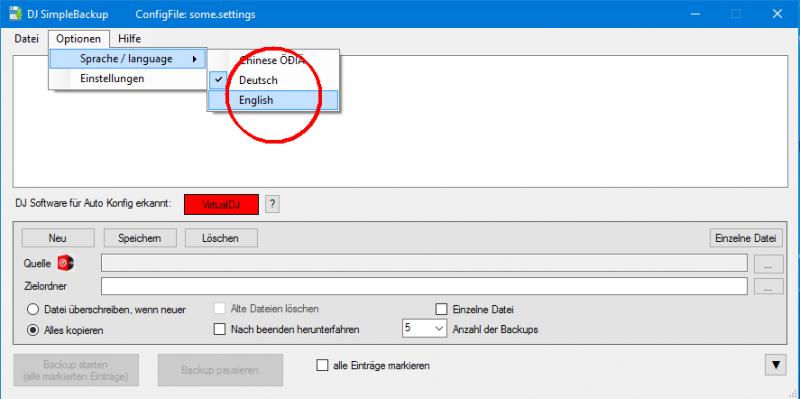Browse for Zielordner with ellipsis button

click(x=769, y=286)
